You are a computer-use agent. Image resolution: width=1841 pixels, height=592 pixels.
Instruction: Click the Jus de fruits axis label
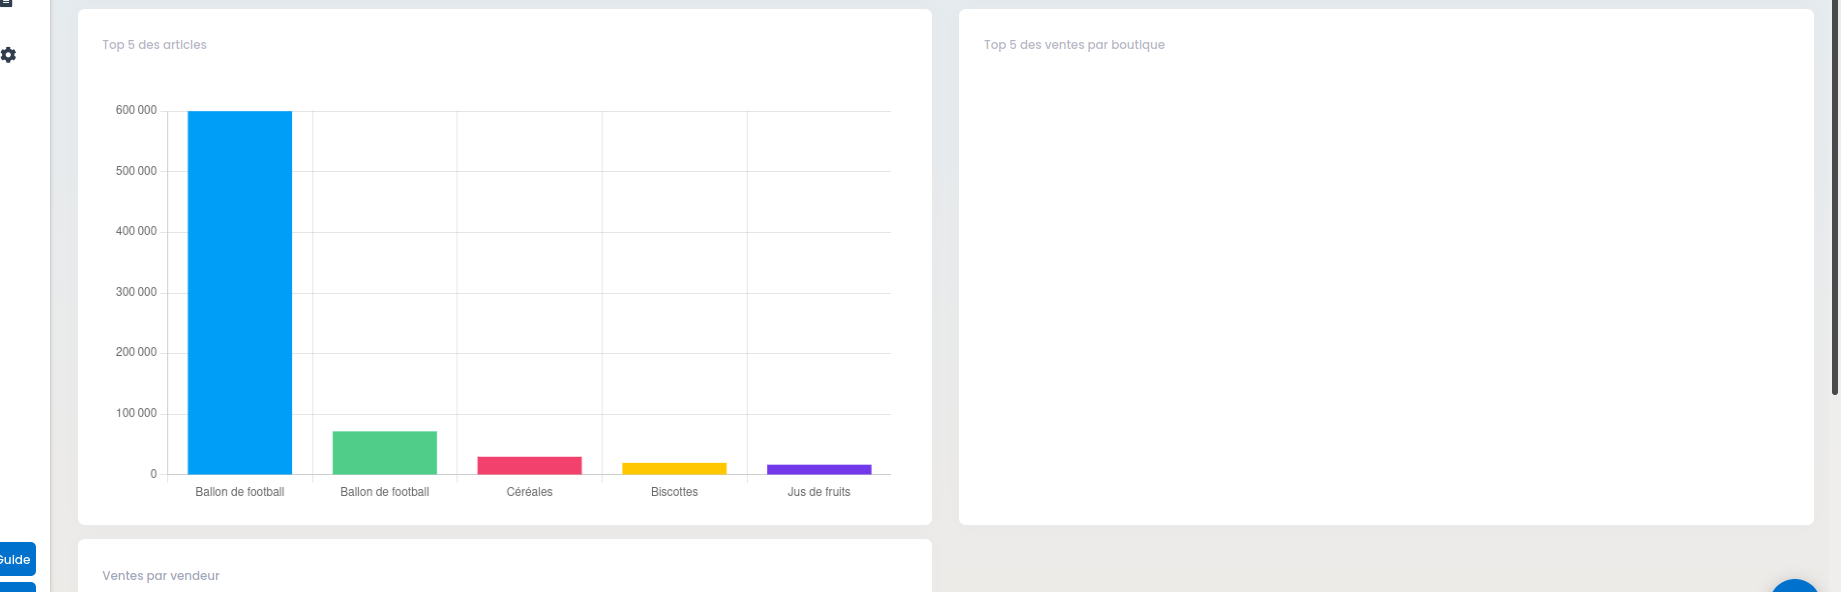tap(819, 492)
